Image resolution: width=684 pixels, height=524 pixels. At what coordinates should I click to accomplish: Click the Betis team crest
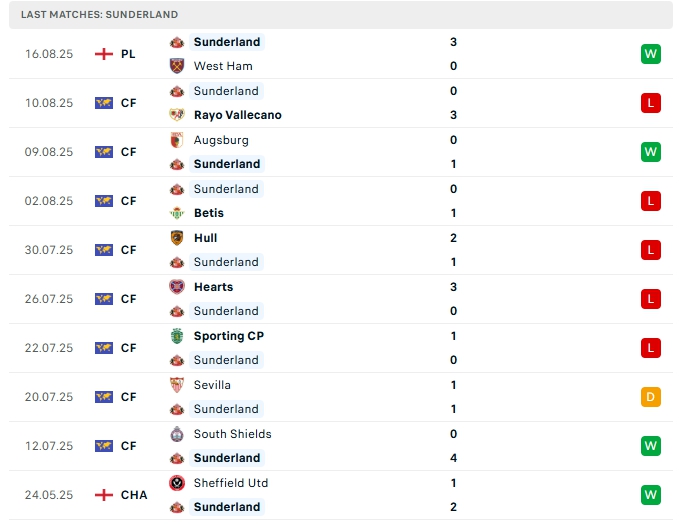point(177,213)
